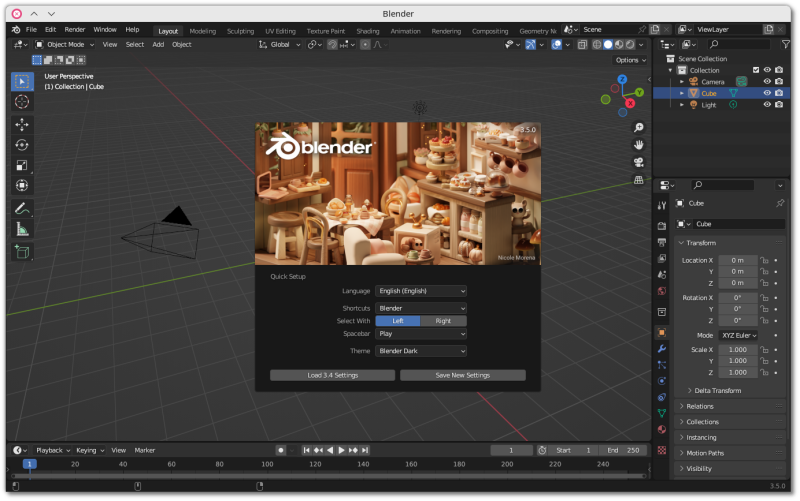Image resolution: width=800 pixels, height=501 pixels.
Task: Jump to the timeline end frame
Action: point(365,450)
